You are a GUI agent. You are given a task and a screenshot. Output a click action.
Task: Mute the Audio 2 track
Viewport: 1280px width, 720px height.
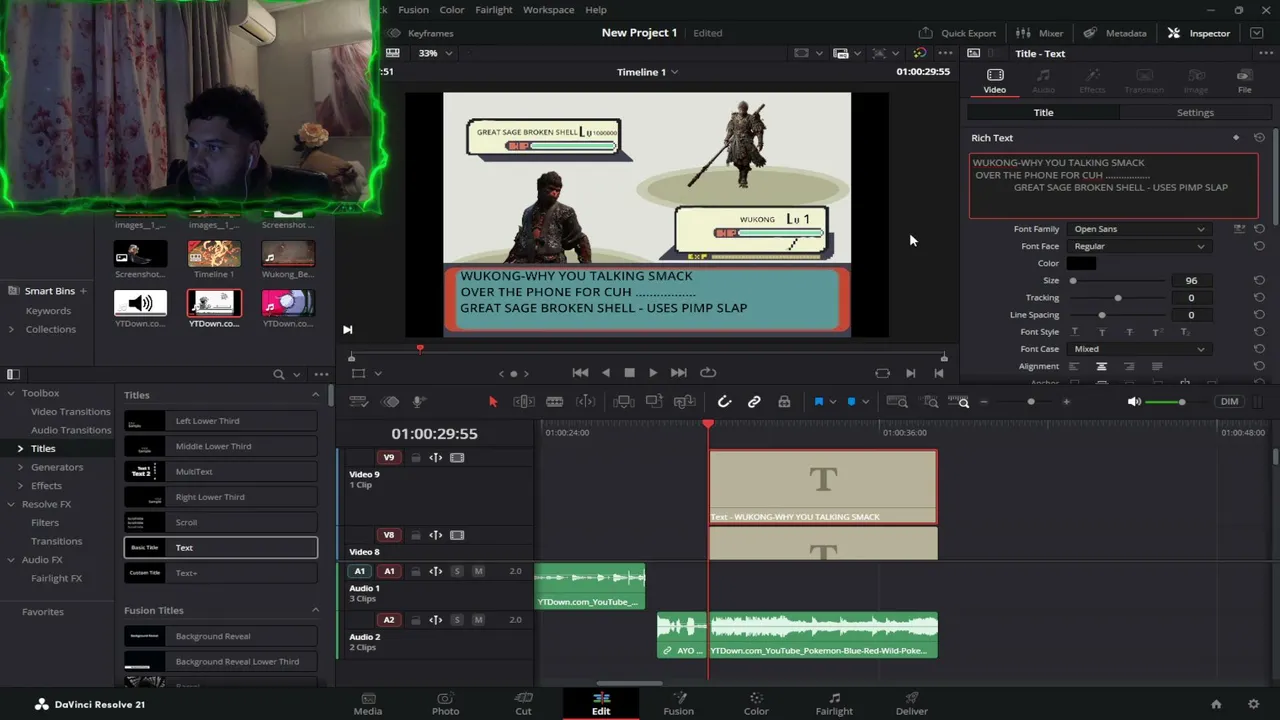[478, 620]
